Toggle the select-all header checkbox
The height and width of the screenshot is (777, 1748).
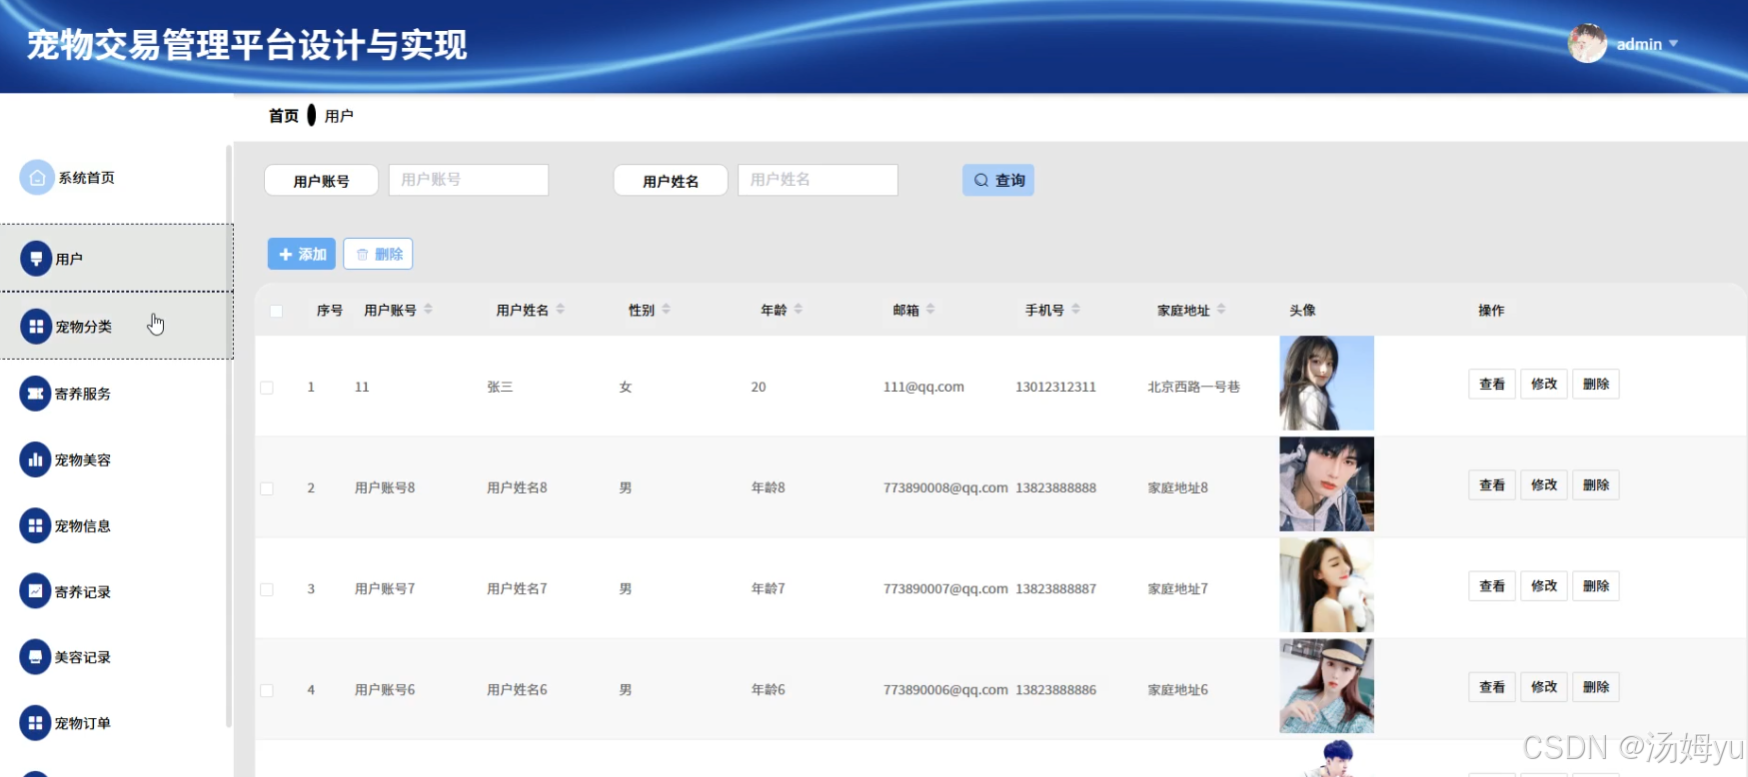point(276,311)
